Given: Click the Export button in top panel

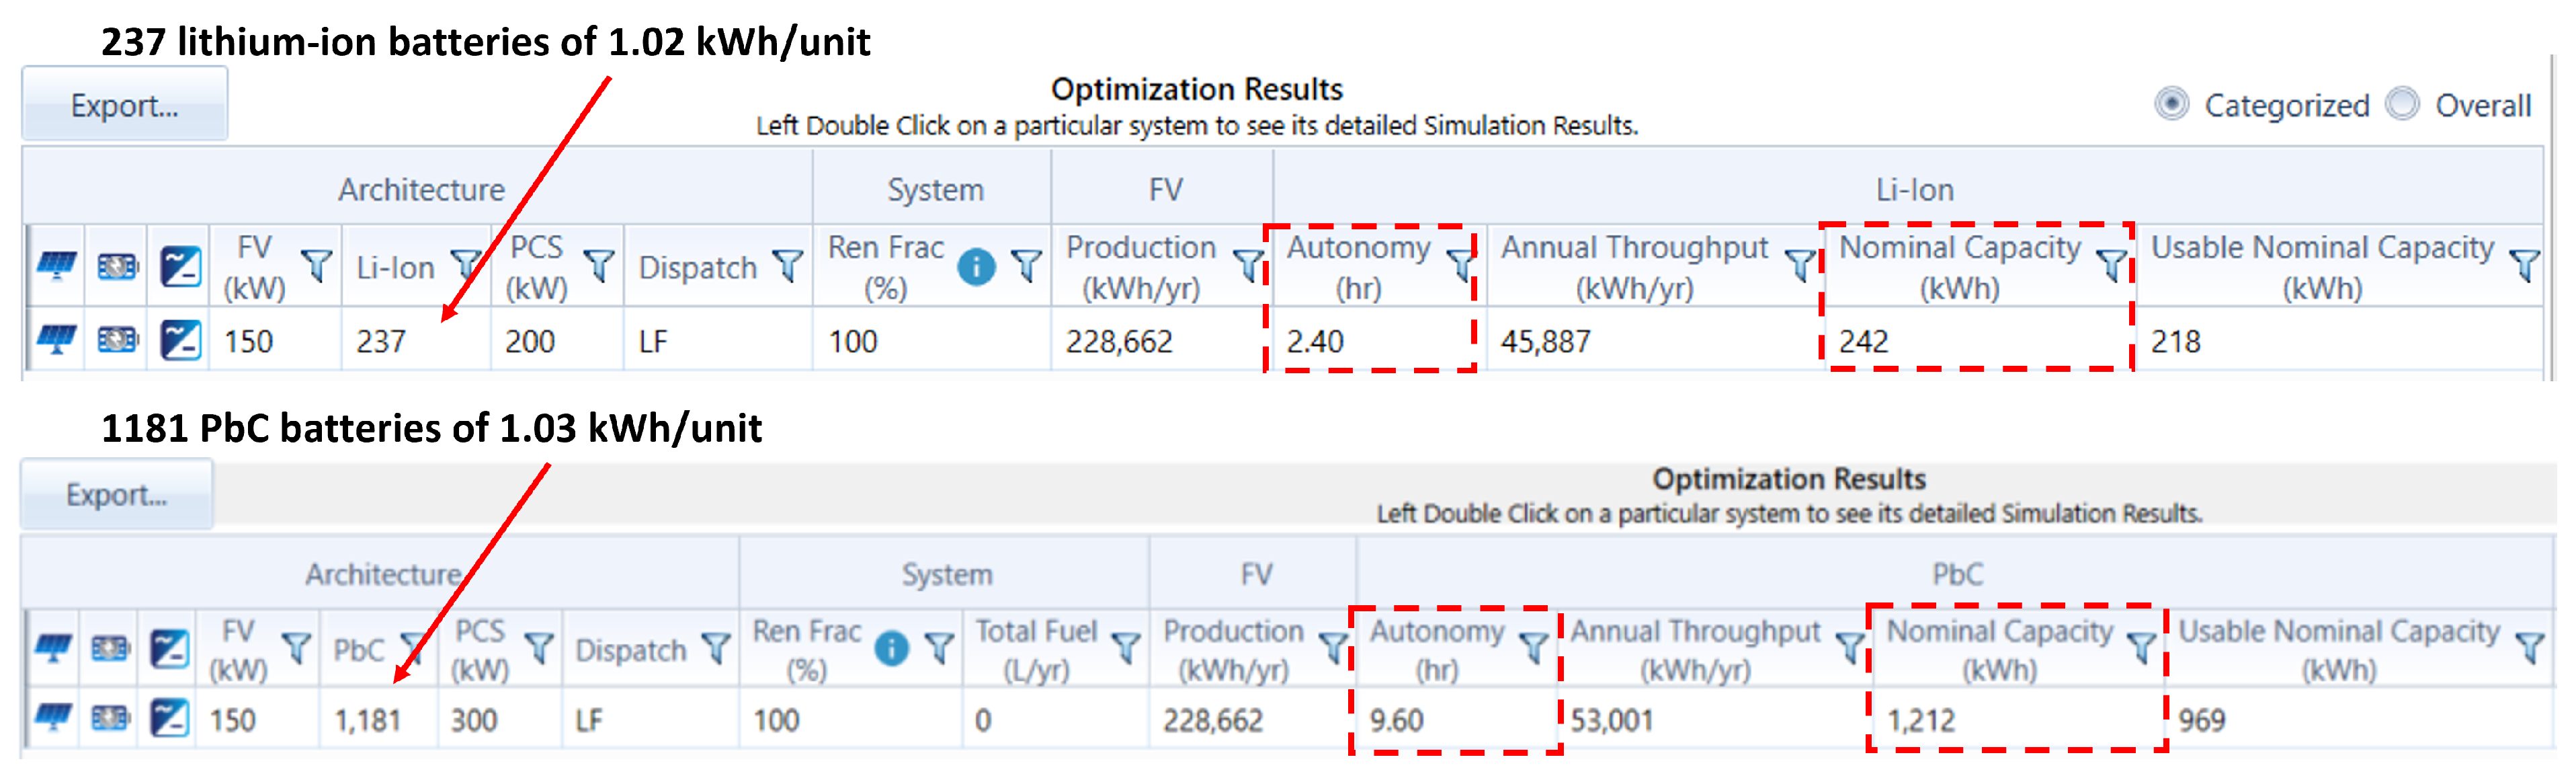Looking at the screenshot, I should click(x=124, y=105).
